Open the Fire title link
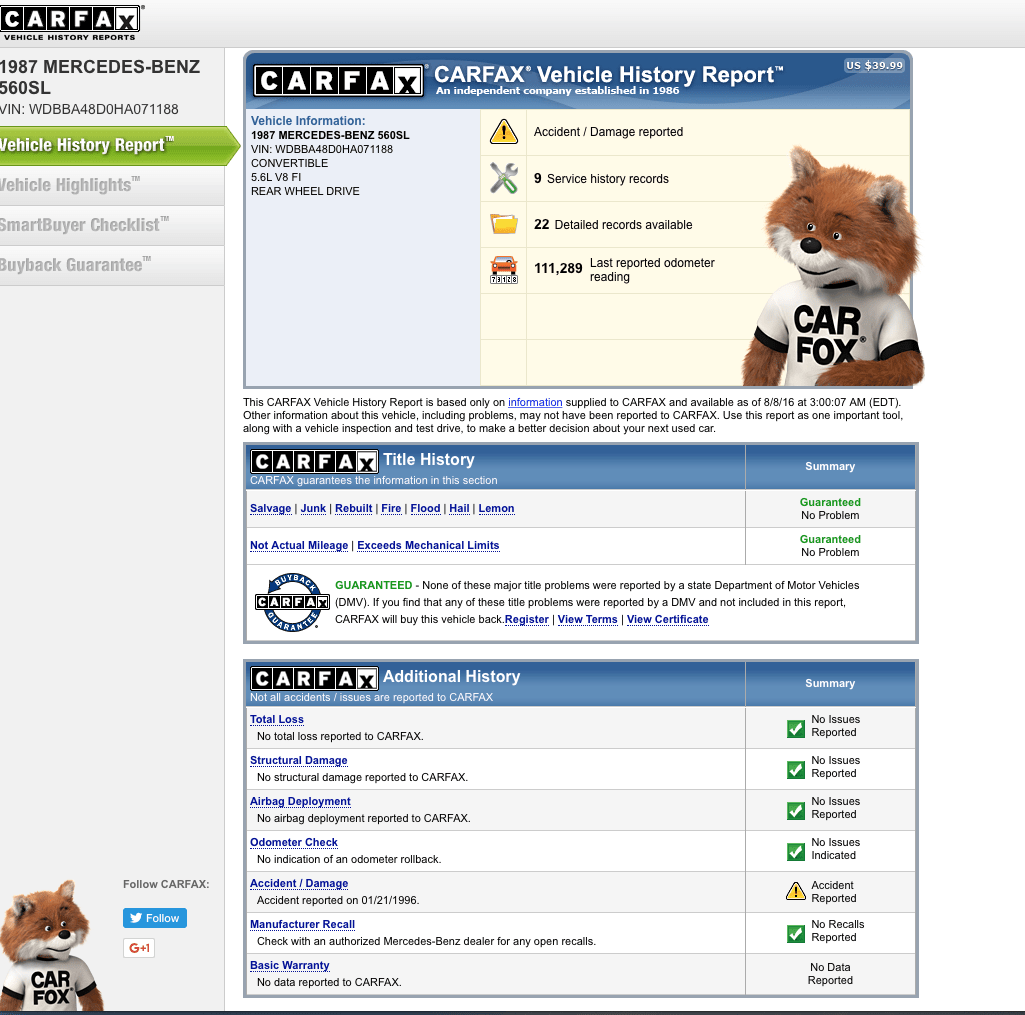Image resolution: width=1025 pixels, height=1015 pixels. pyautogui.click(x=391, y=508)
